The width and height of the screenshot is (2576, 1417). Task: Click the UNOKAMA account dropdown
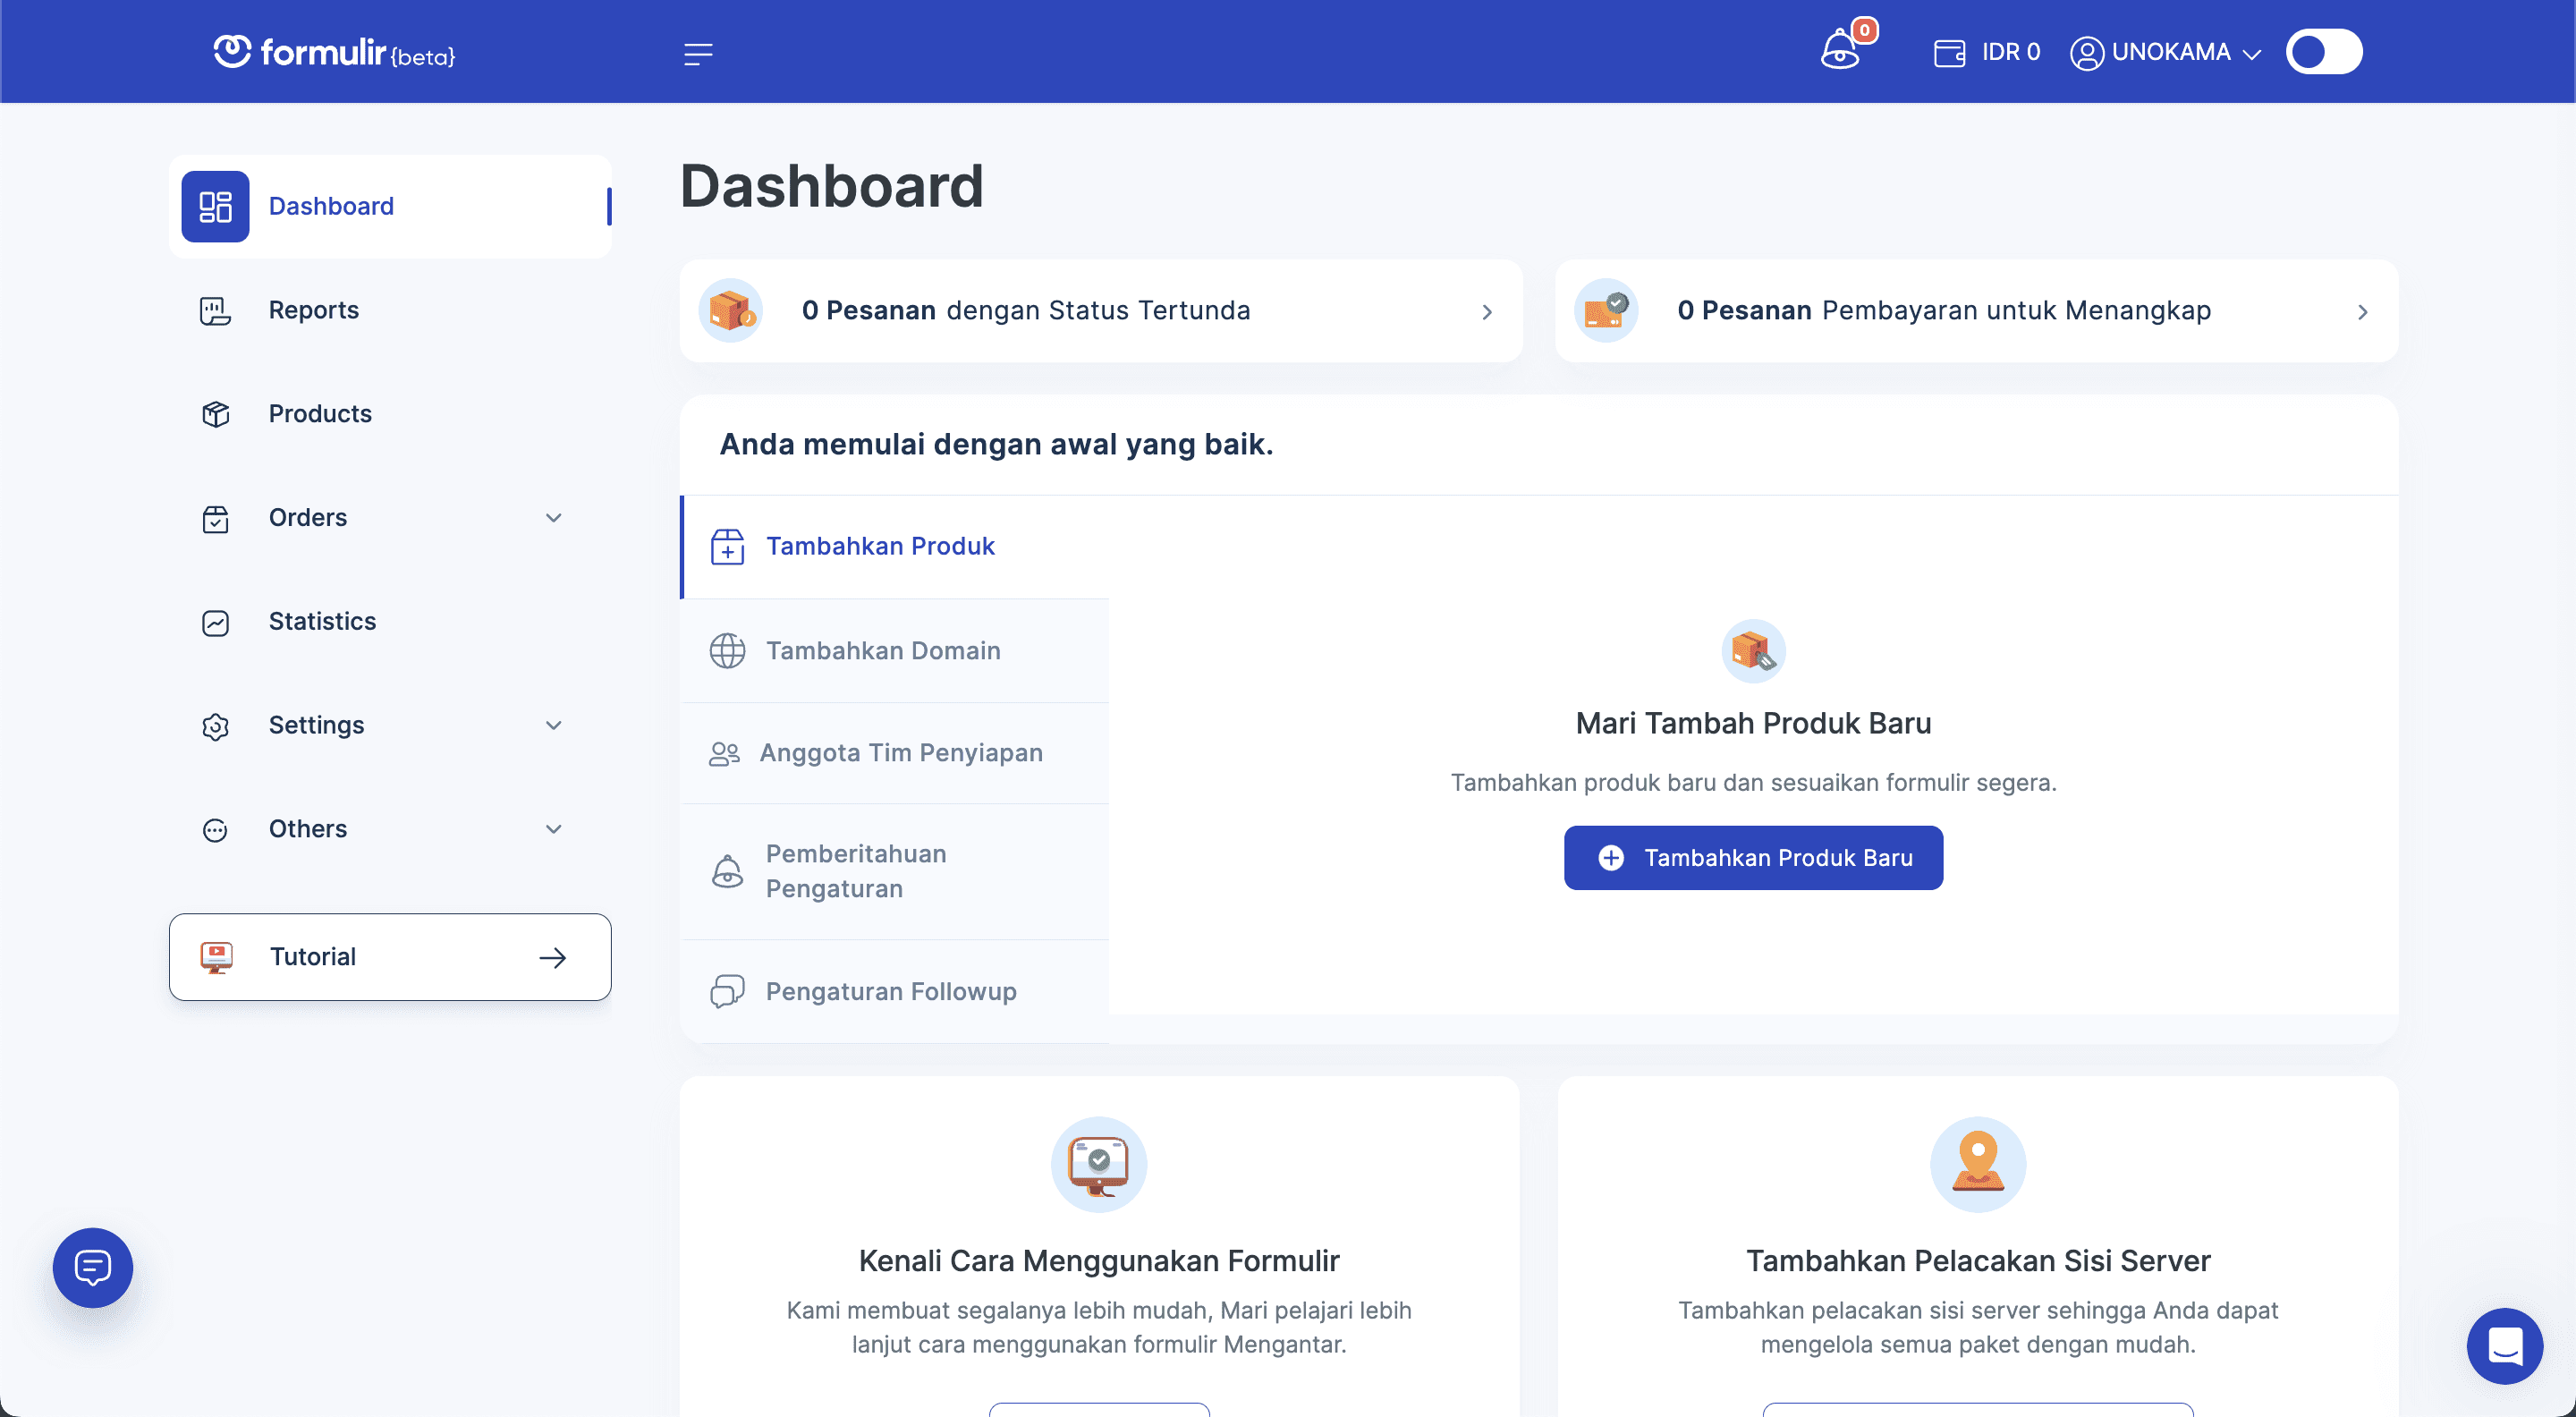[2168, 51]
